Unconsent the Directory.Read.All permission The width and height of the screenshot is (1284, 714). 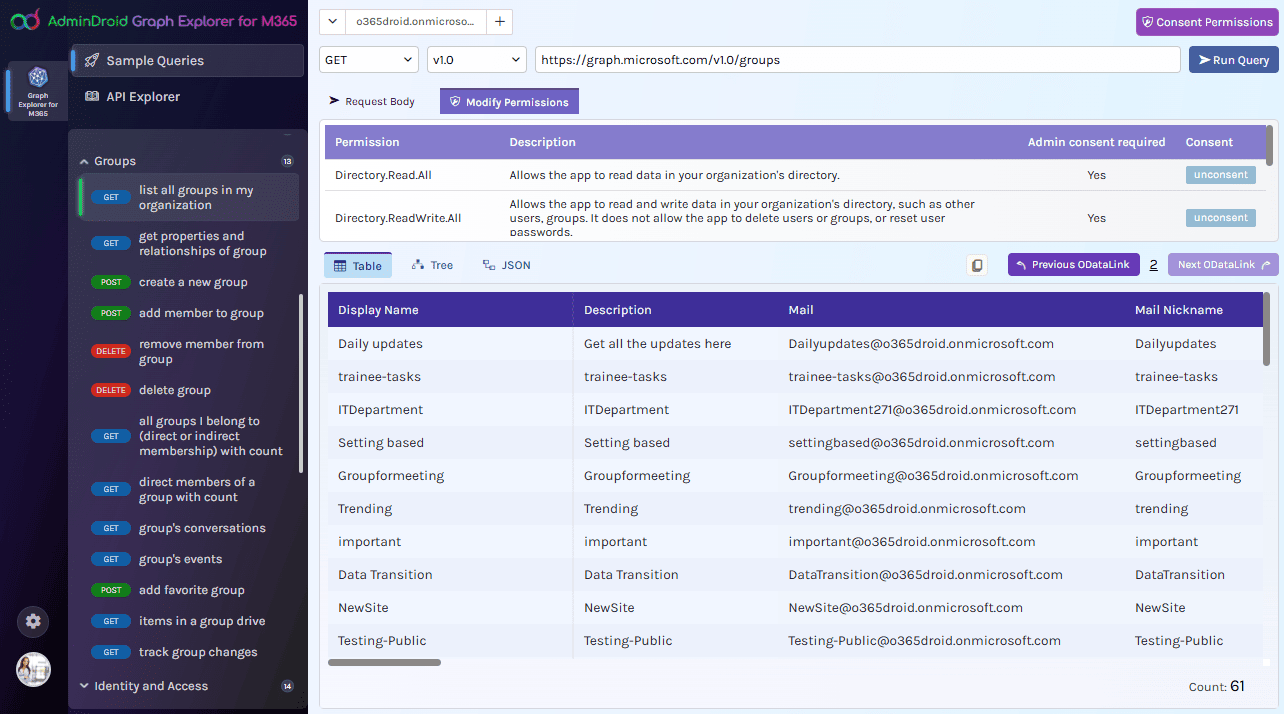[1220, 174]
